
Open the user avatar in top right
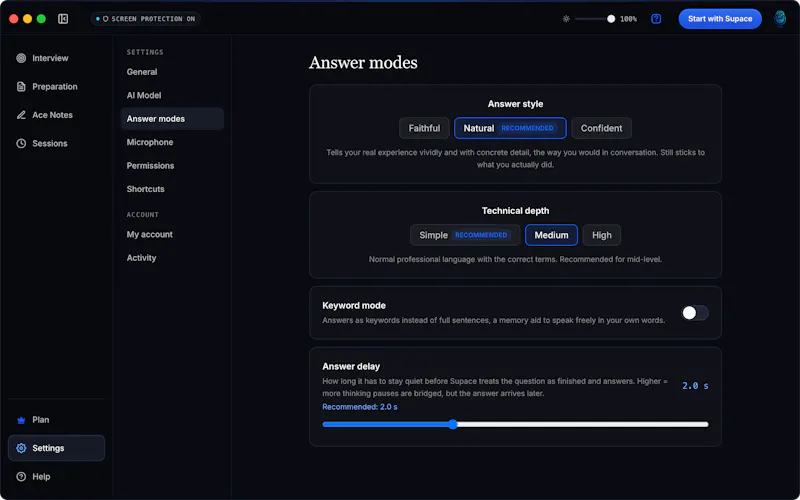tap(780, 19)
